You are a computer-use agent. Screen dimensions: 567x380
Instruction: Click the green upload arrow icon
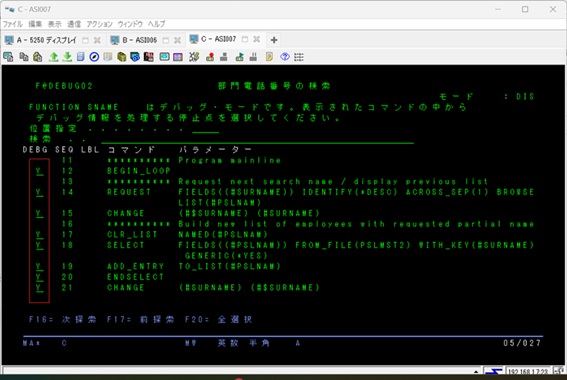point(54,57)
